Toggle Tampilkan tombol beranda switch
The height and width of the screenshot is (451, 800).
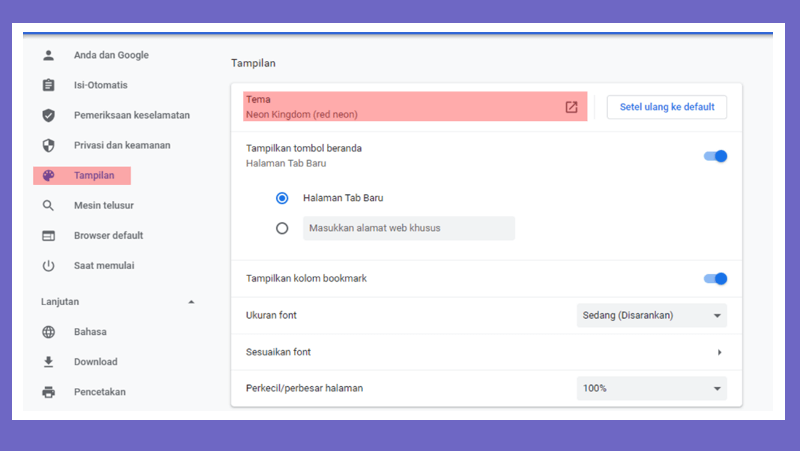pyautogui.click(x=715, y=156)
